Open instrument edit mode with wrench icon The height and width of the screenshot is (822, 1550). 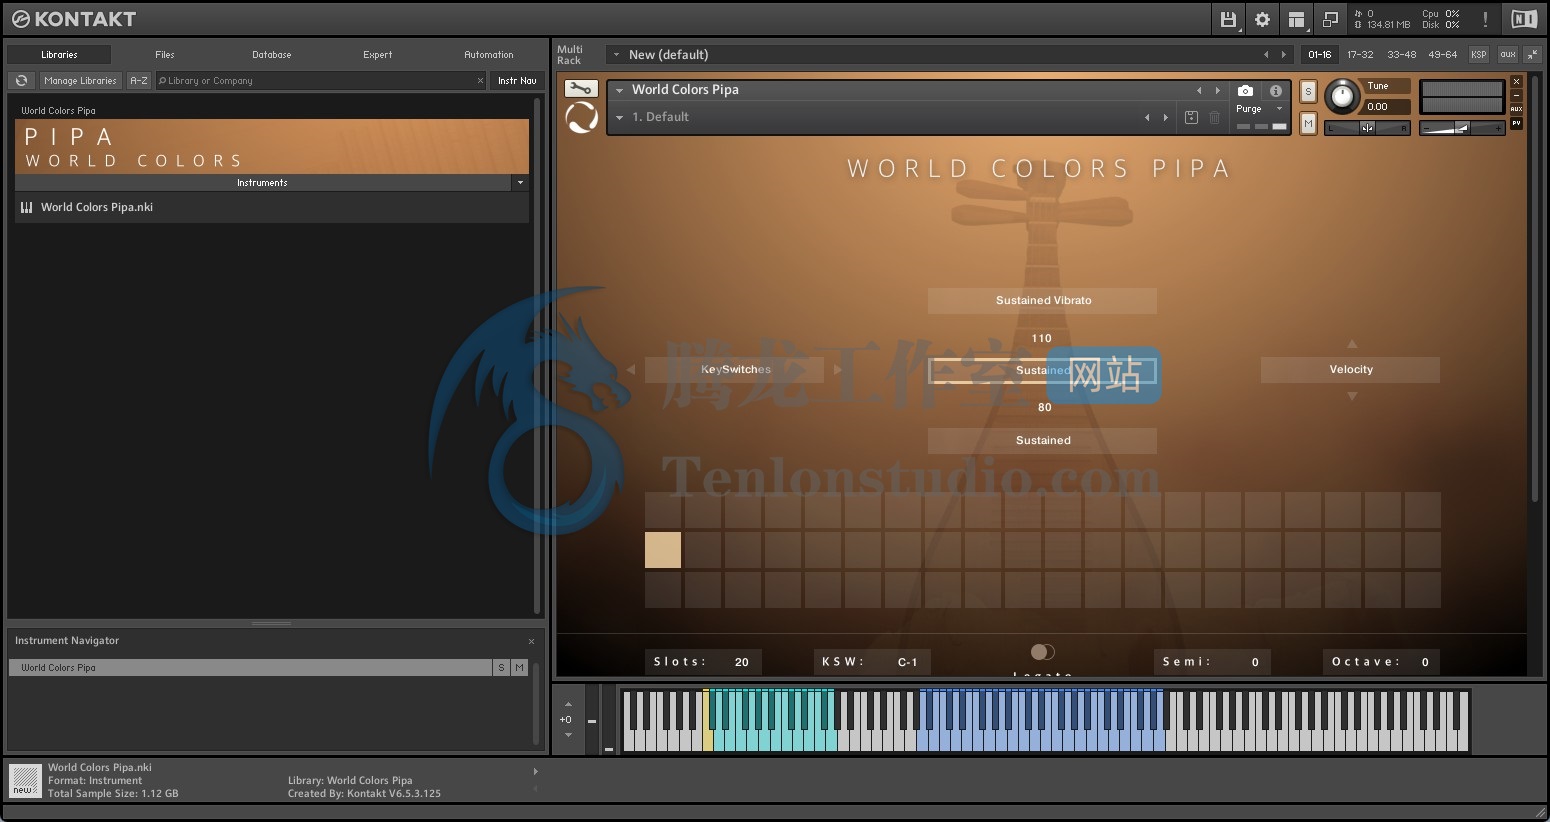(581, 89)
